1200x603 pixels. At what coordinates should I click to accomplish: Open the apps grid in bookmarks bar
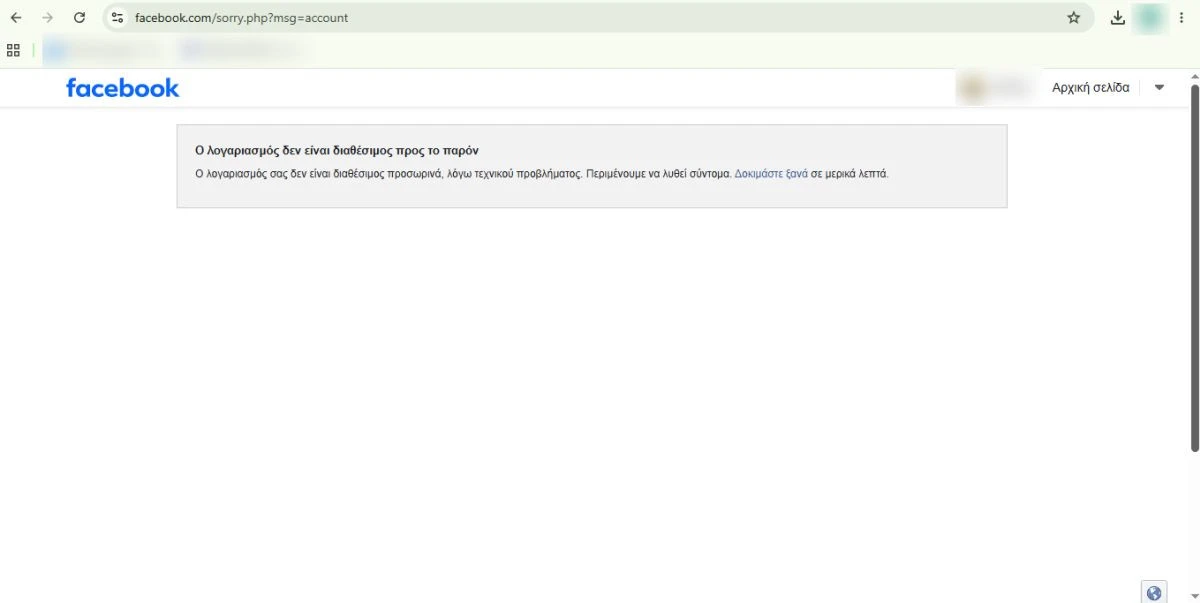tap(14, 49)
